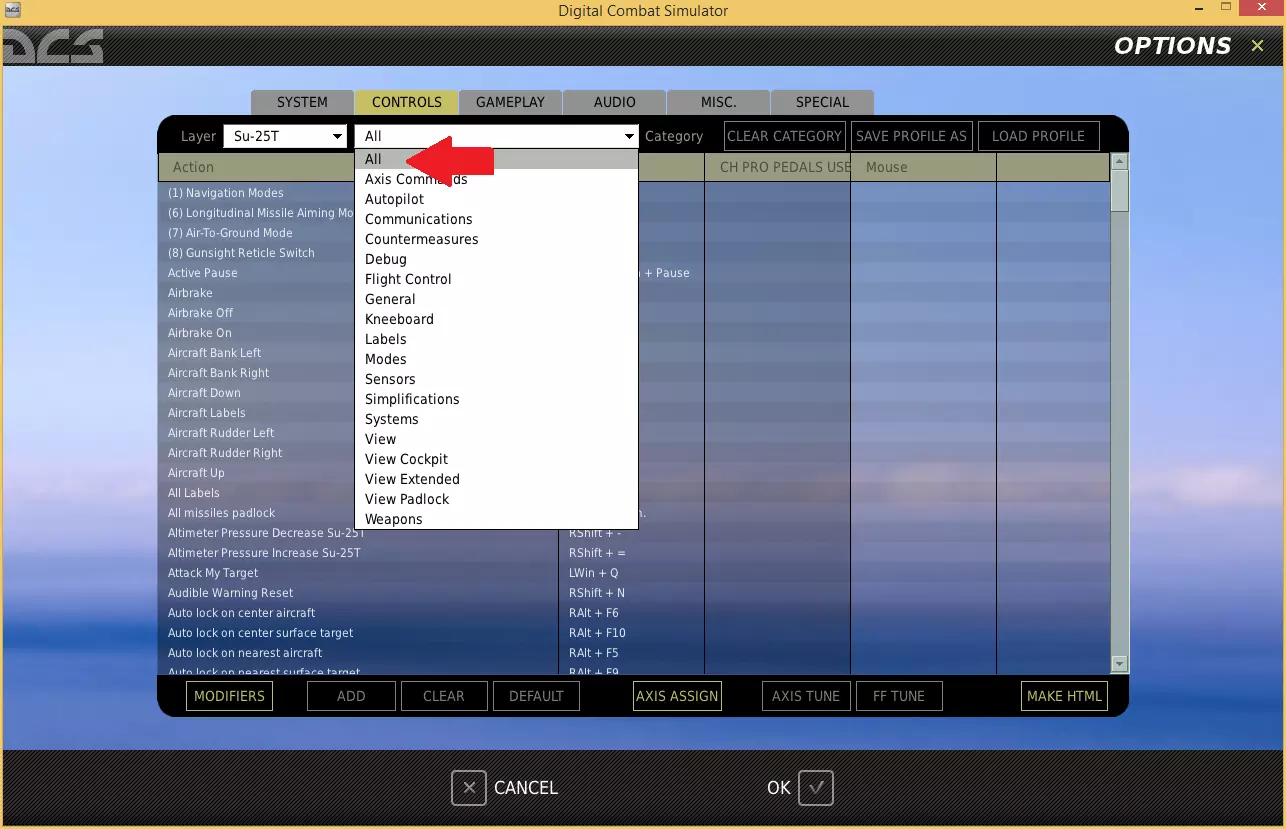
Task: Choose the View Padlock category
Action: coord(497,499)
